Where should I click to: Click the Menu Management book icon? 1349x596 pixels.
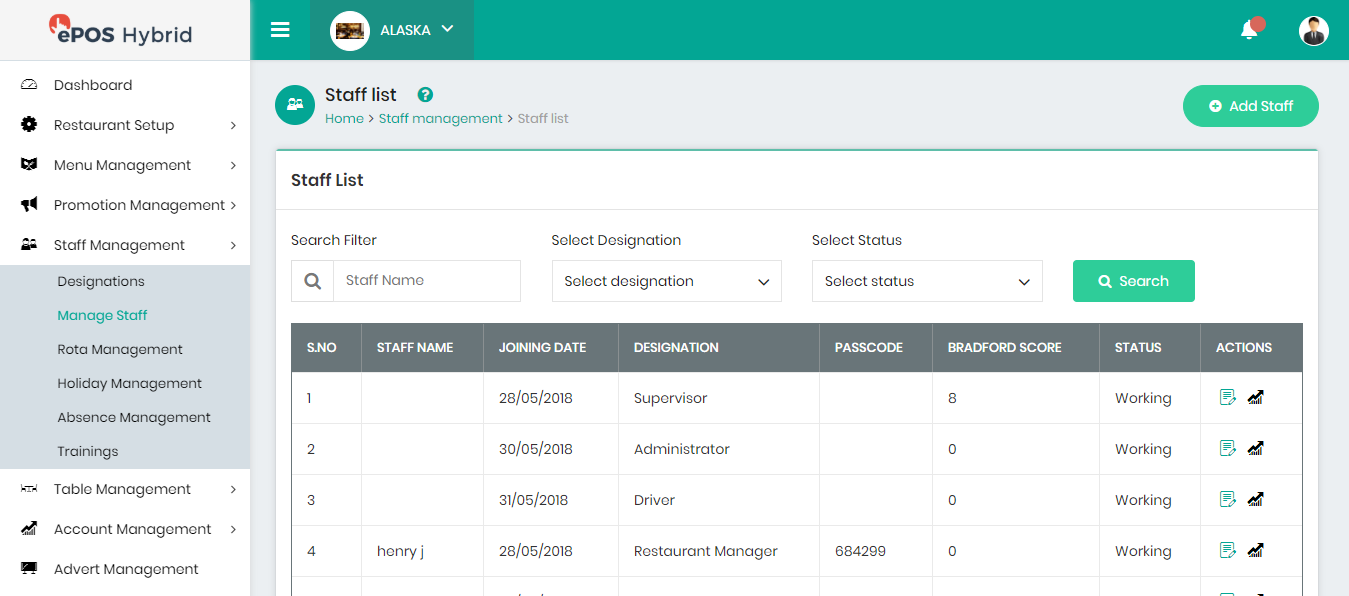29,165
